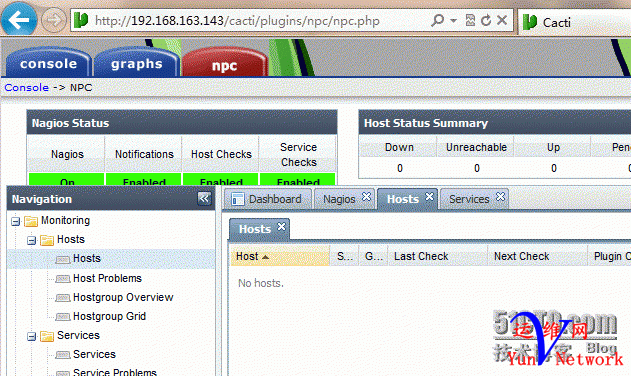Image resolution: width=631 pixels, height=376 pixels.
Task: Stop loading with the X icon in address bar
Action: pyautogui.click(x=502, y=20)
